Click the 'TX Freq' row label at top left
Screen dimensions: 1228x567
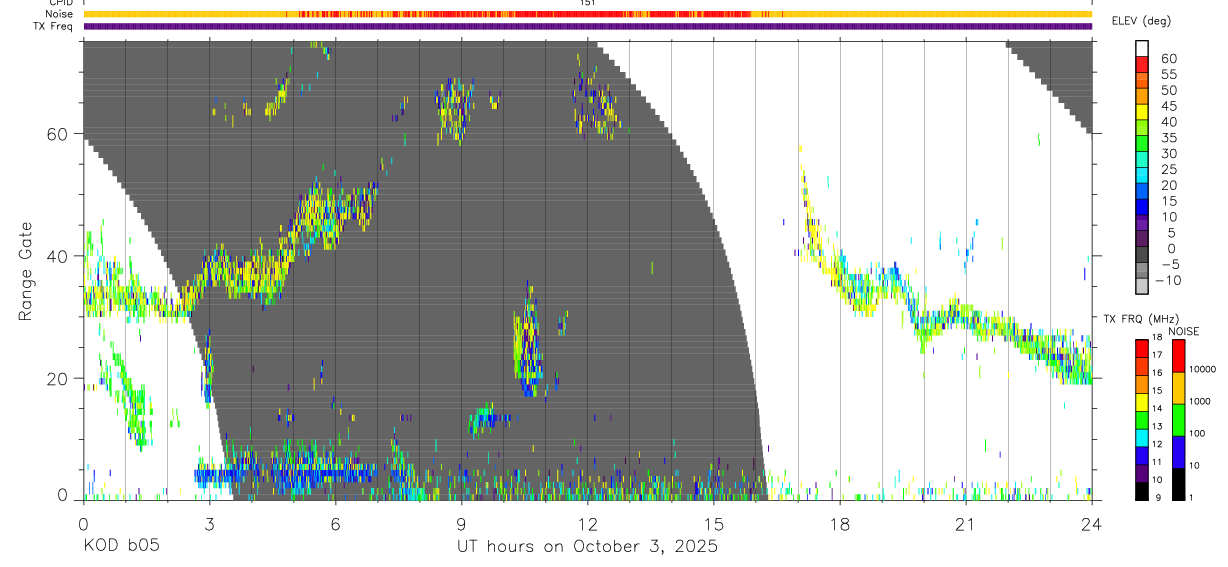pyautogui.click(x=53, y=26)
